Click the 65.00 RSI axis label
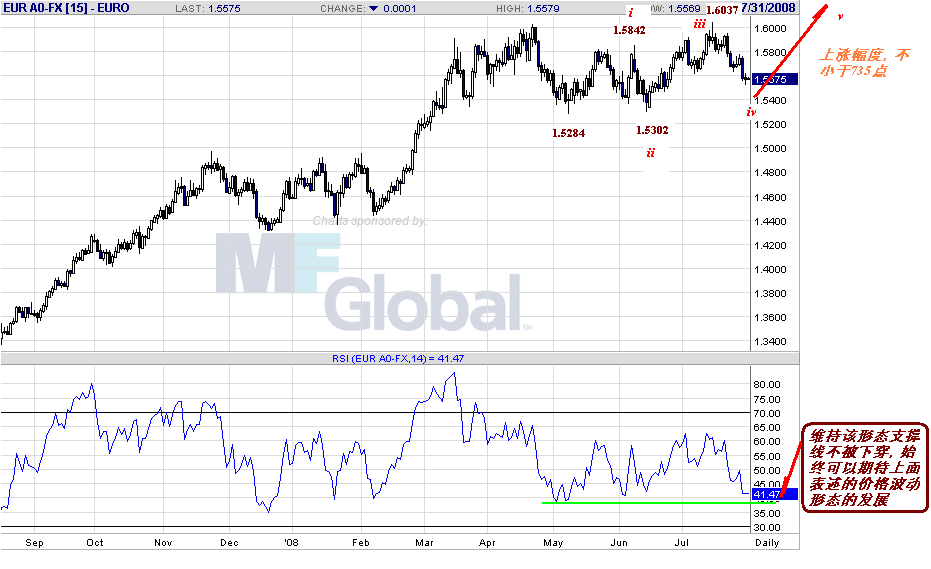This screenshot has height=569, width=931. coord(767,428)
